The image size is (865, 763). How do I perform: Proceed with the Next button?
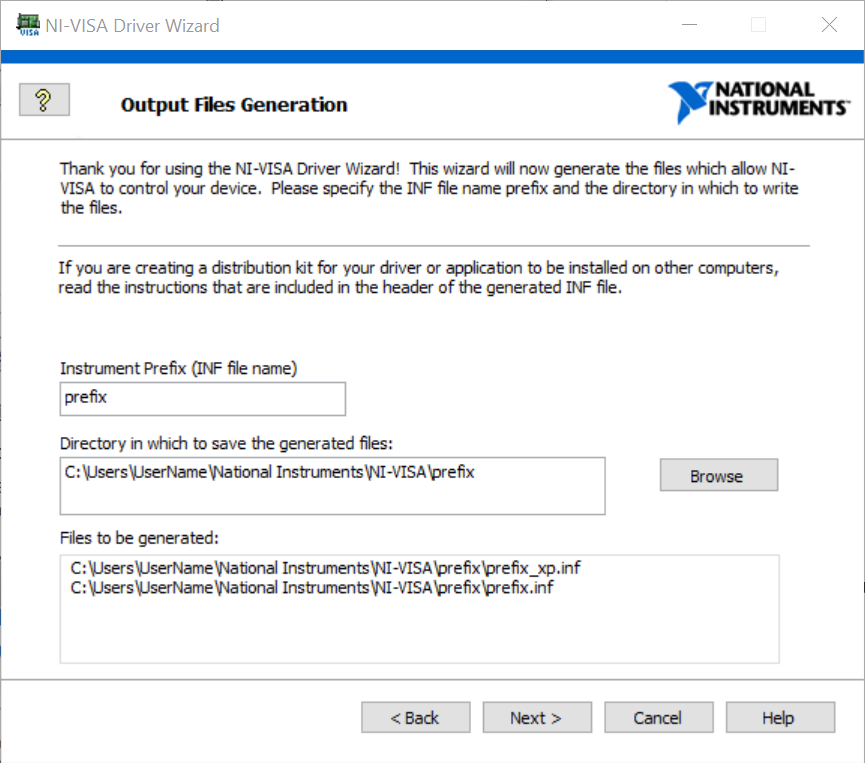click(537, 718)
